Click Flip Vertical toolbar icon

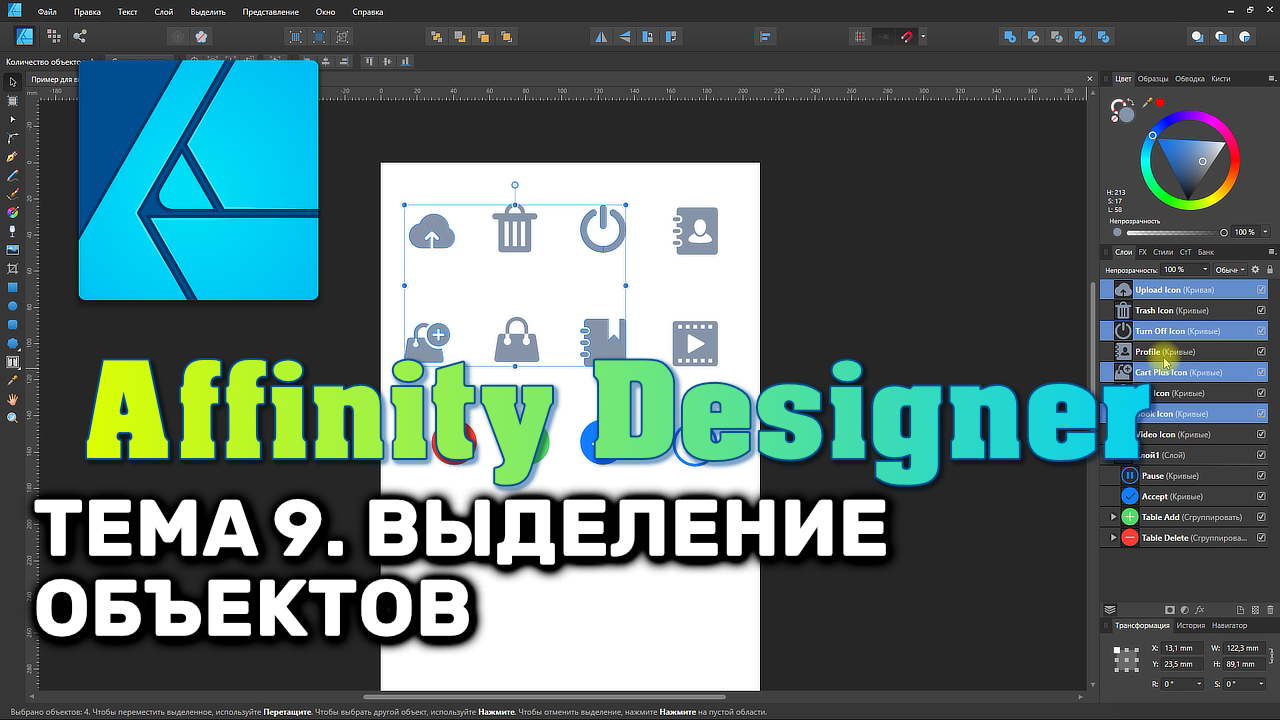[x=625, y=37]
